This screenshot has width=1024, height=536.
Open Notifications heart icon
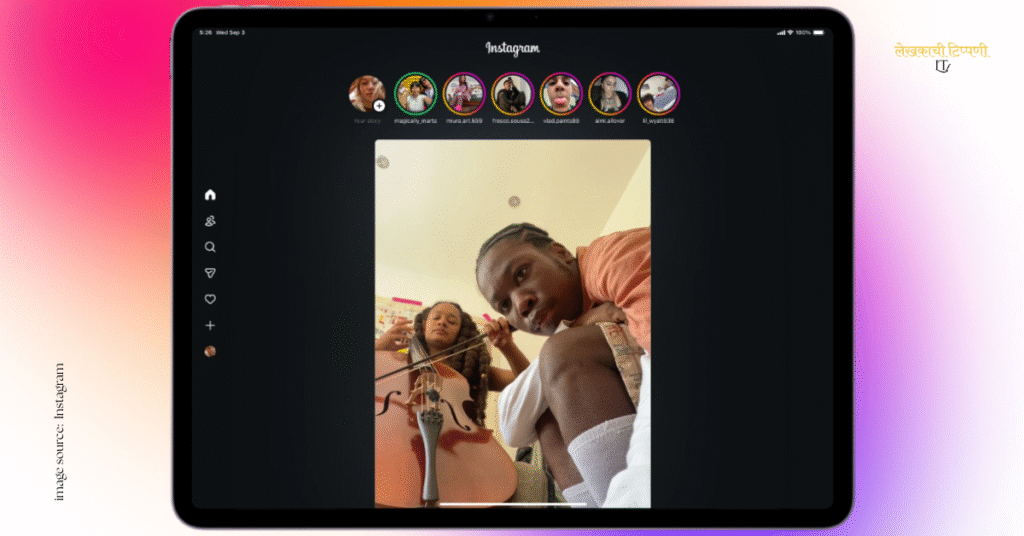point(210,299)
